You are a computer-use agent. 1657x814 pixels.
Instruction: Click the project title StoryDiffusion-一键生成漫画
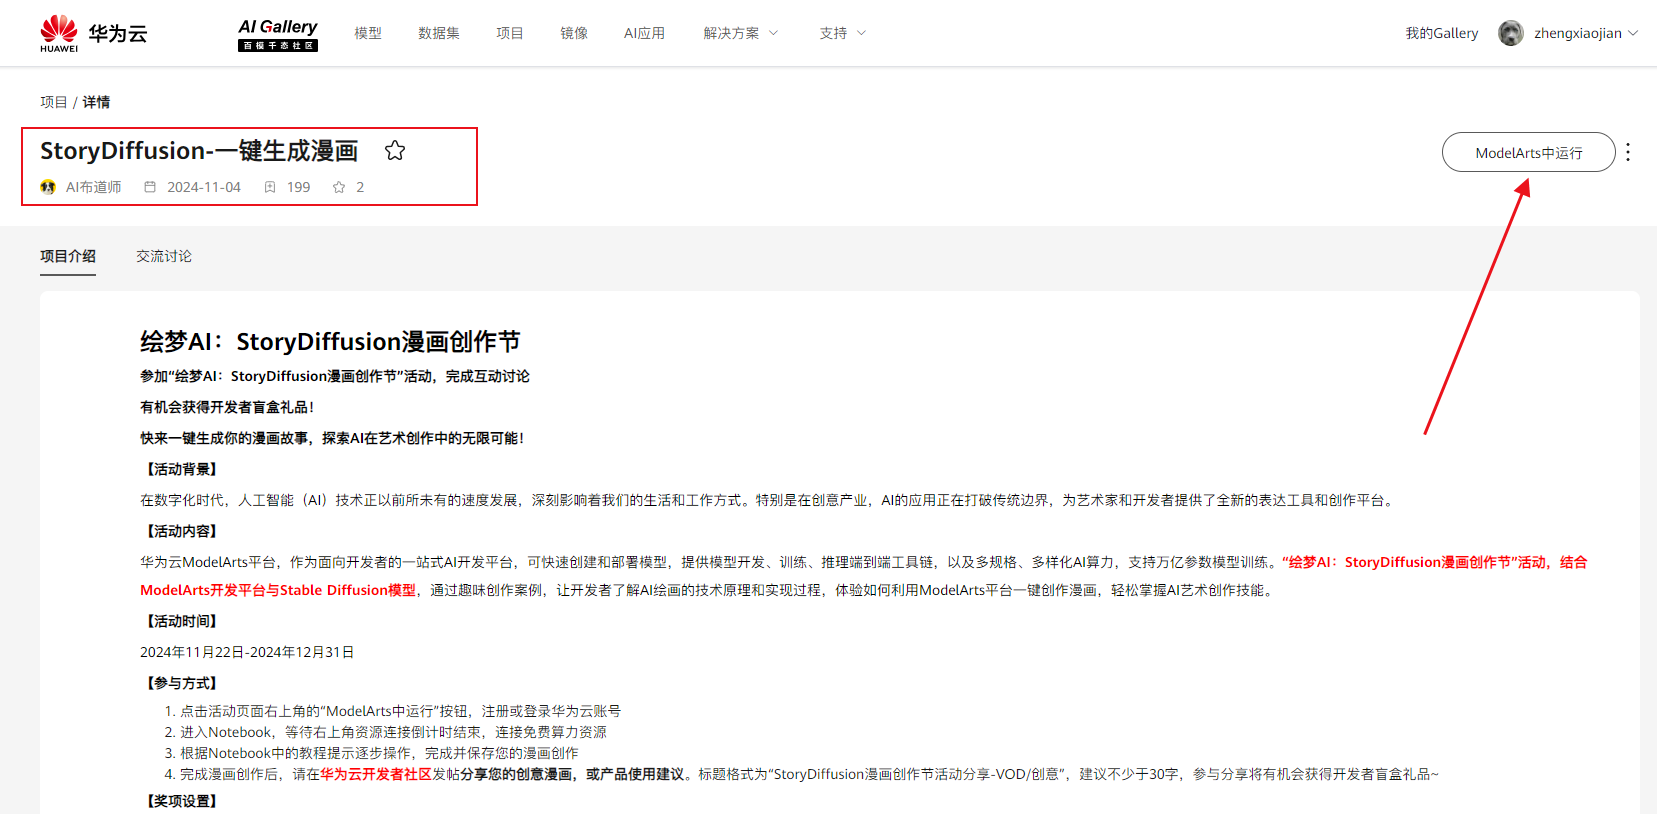click(x=199, y=151)
